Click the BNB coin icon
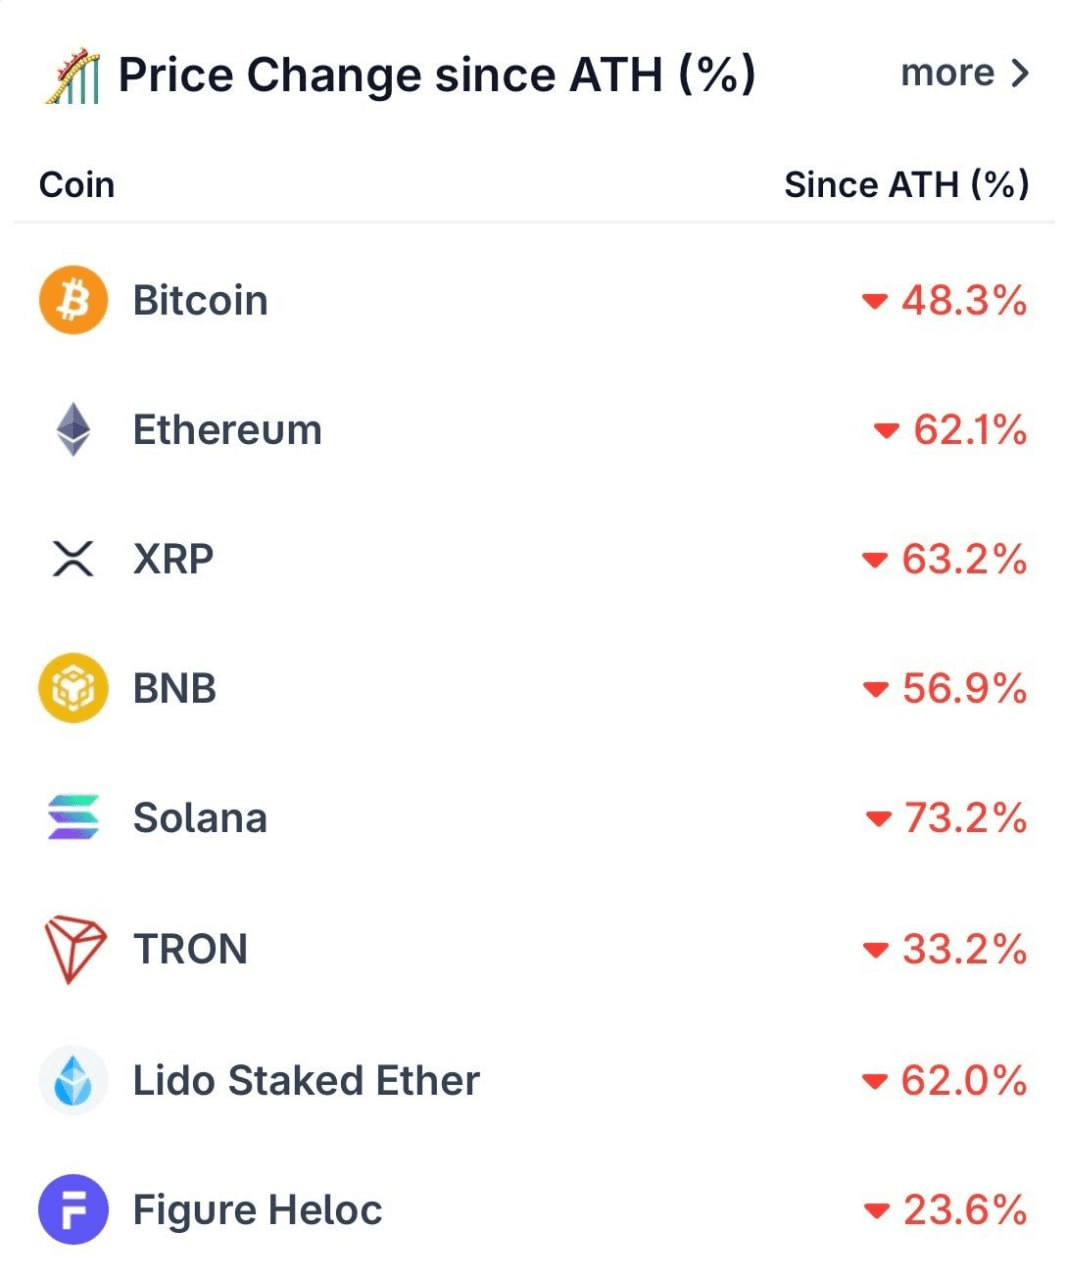1065x1280 pixels. (x=73, y=688)
